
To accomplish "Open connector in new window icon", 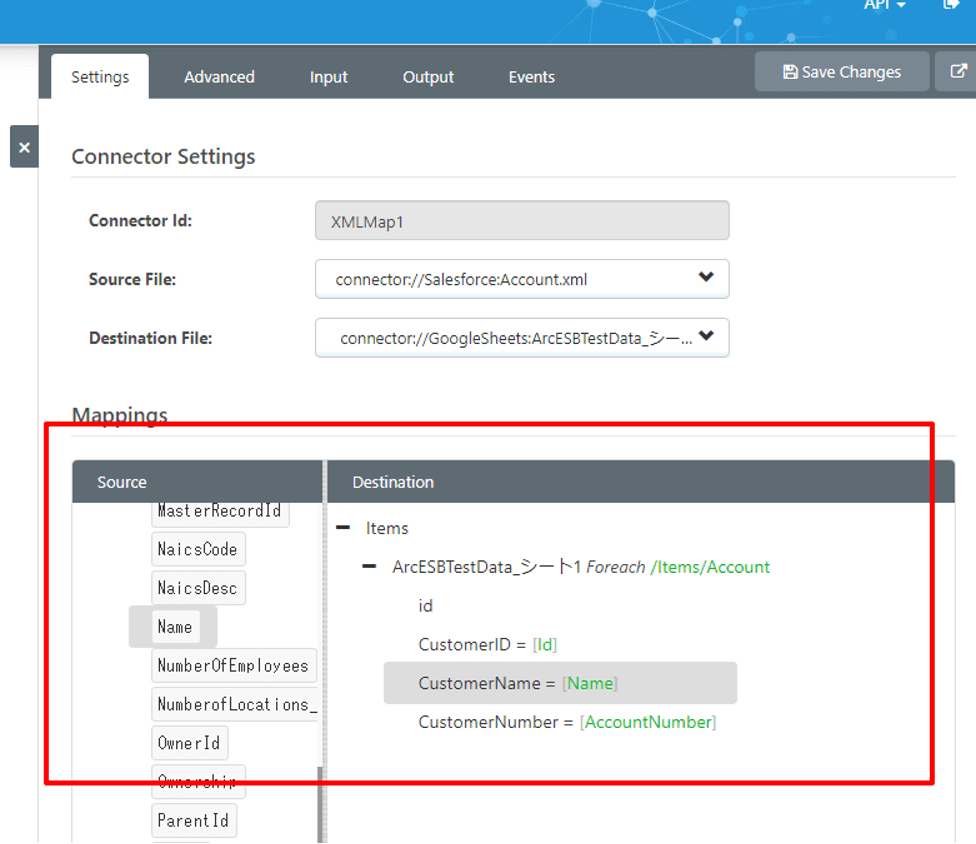I will [x=957, y=72].
